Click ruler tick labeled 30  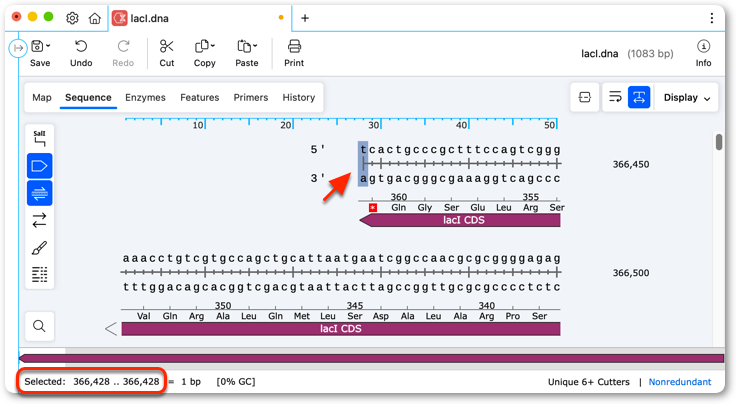(x=374, y=125)
